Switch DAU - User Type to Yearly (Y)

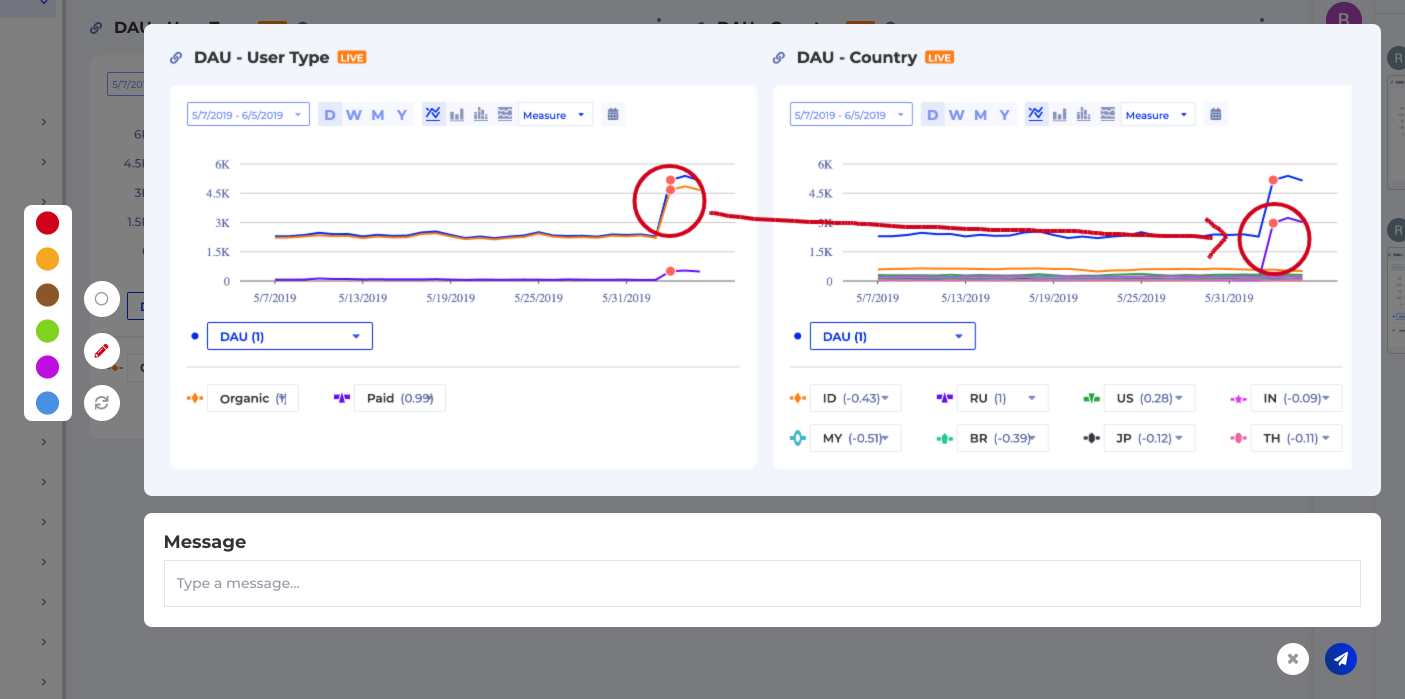(x=402, y=115)
